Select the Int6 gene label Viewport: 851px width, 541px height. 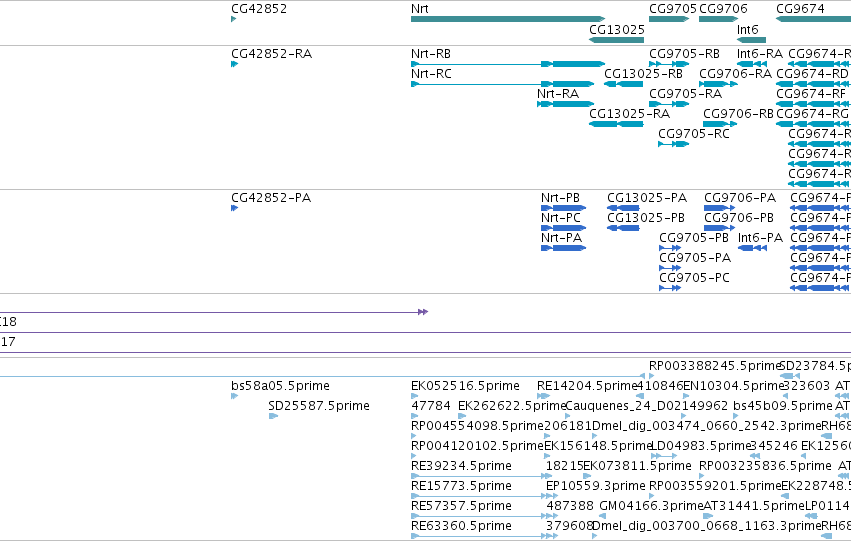click(747, 29)
